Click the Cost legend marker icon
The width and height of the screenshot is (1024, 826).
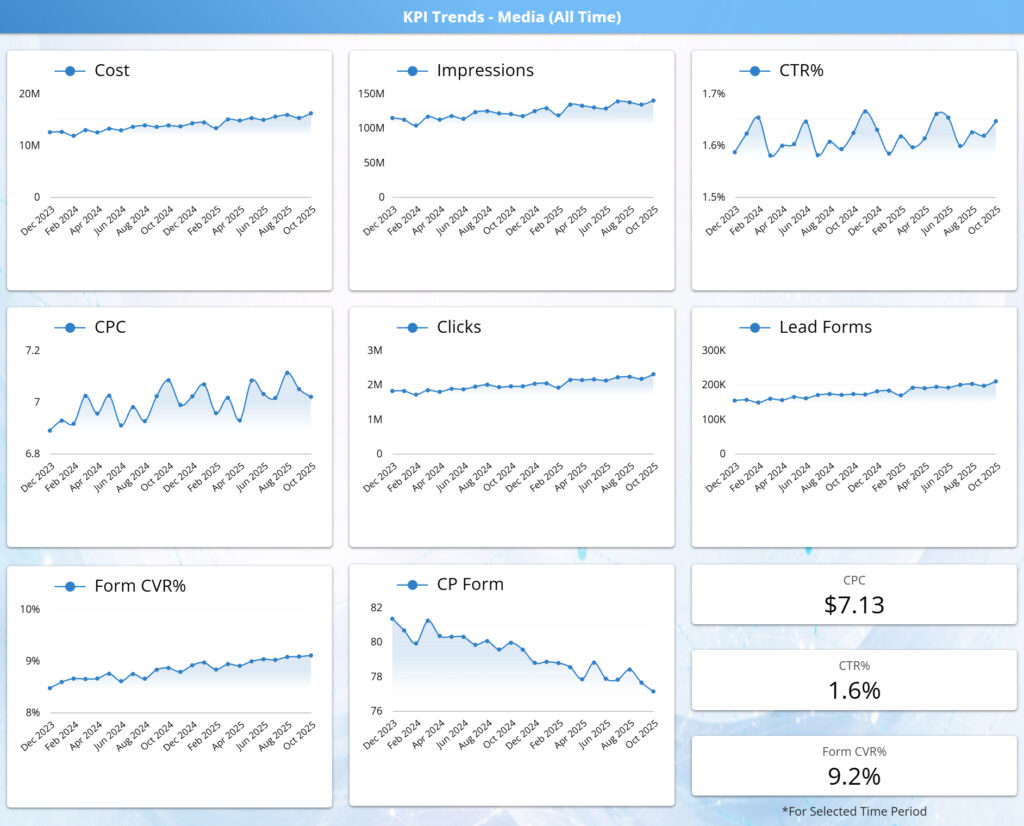tap(68, 70)
